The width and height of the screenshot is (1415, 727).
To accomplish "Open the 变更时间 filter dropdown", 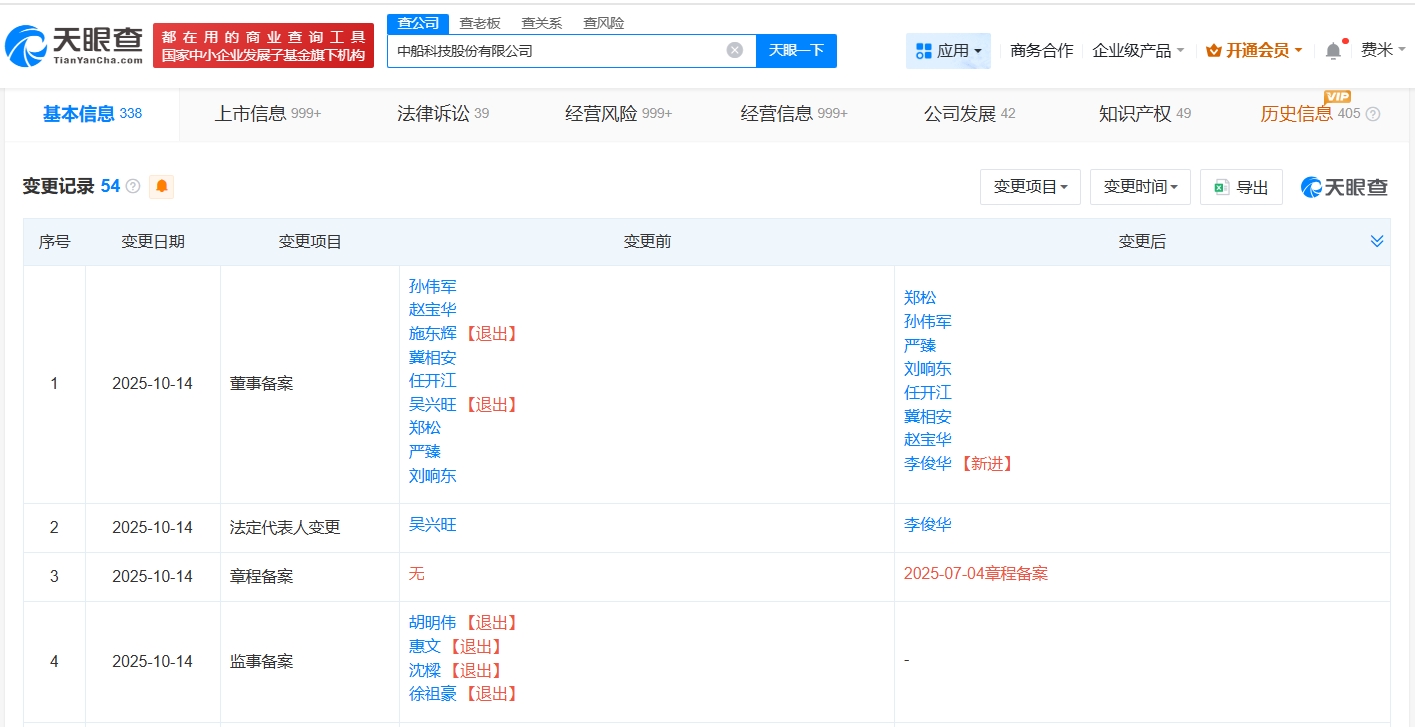I will [1140, 187].
